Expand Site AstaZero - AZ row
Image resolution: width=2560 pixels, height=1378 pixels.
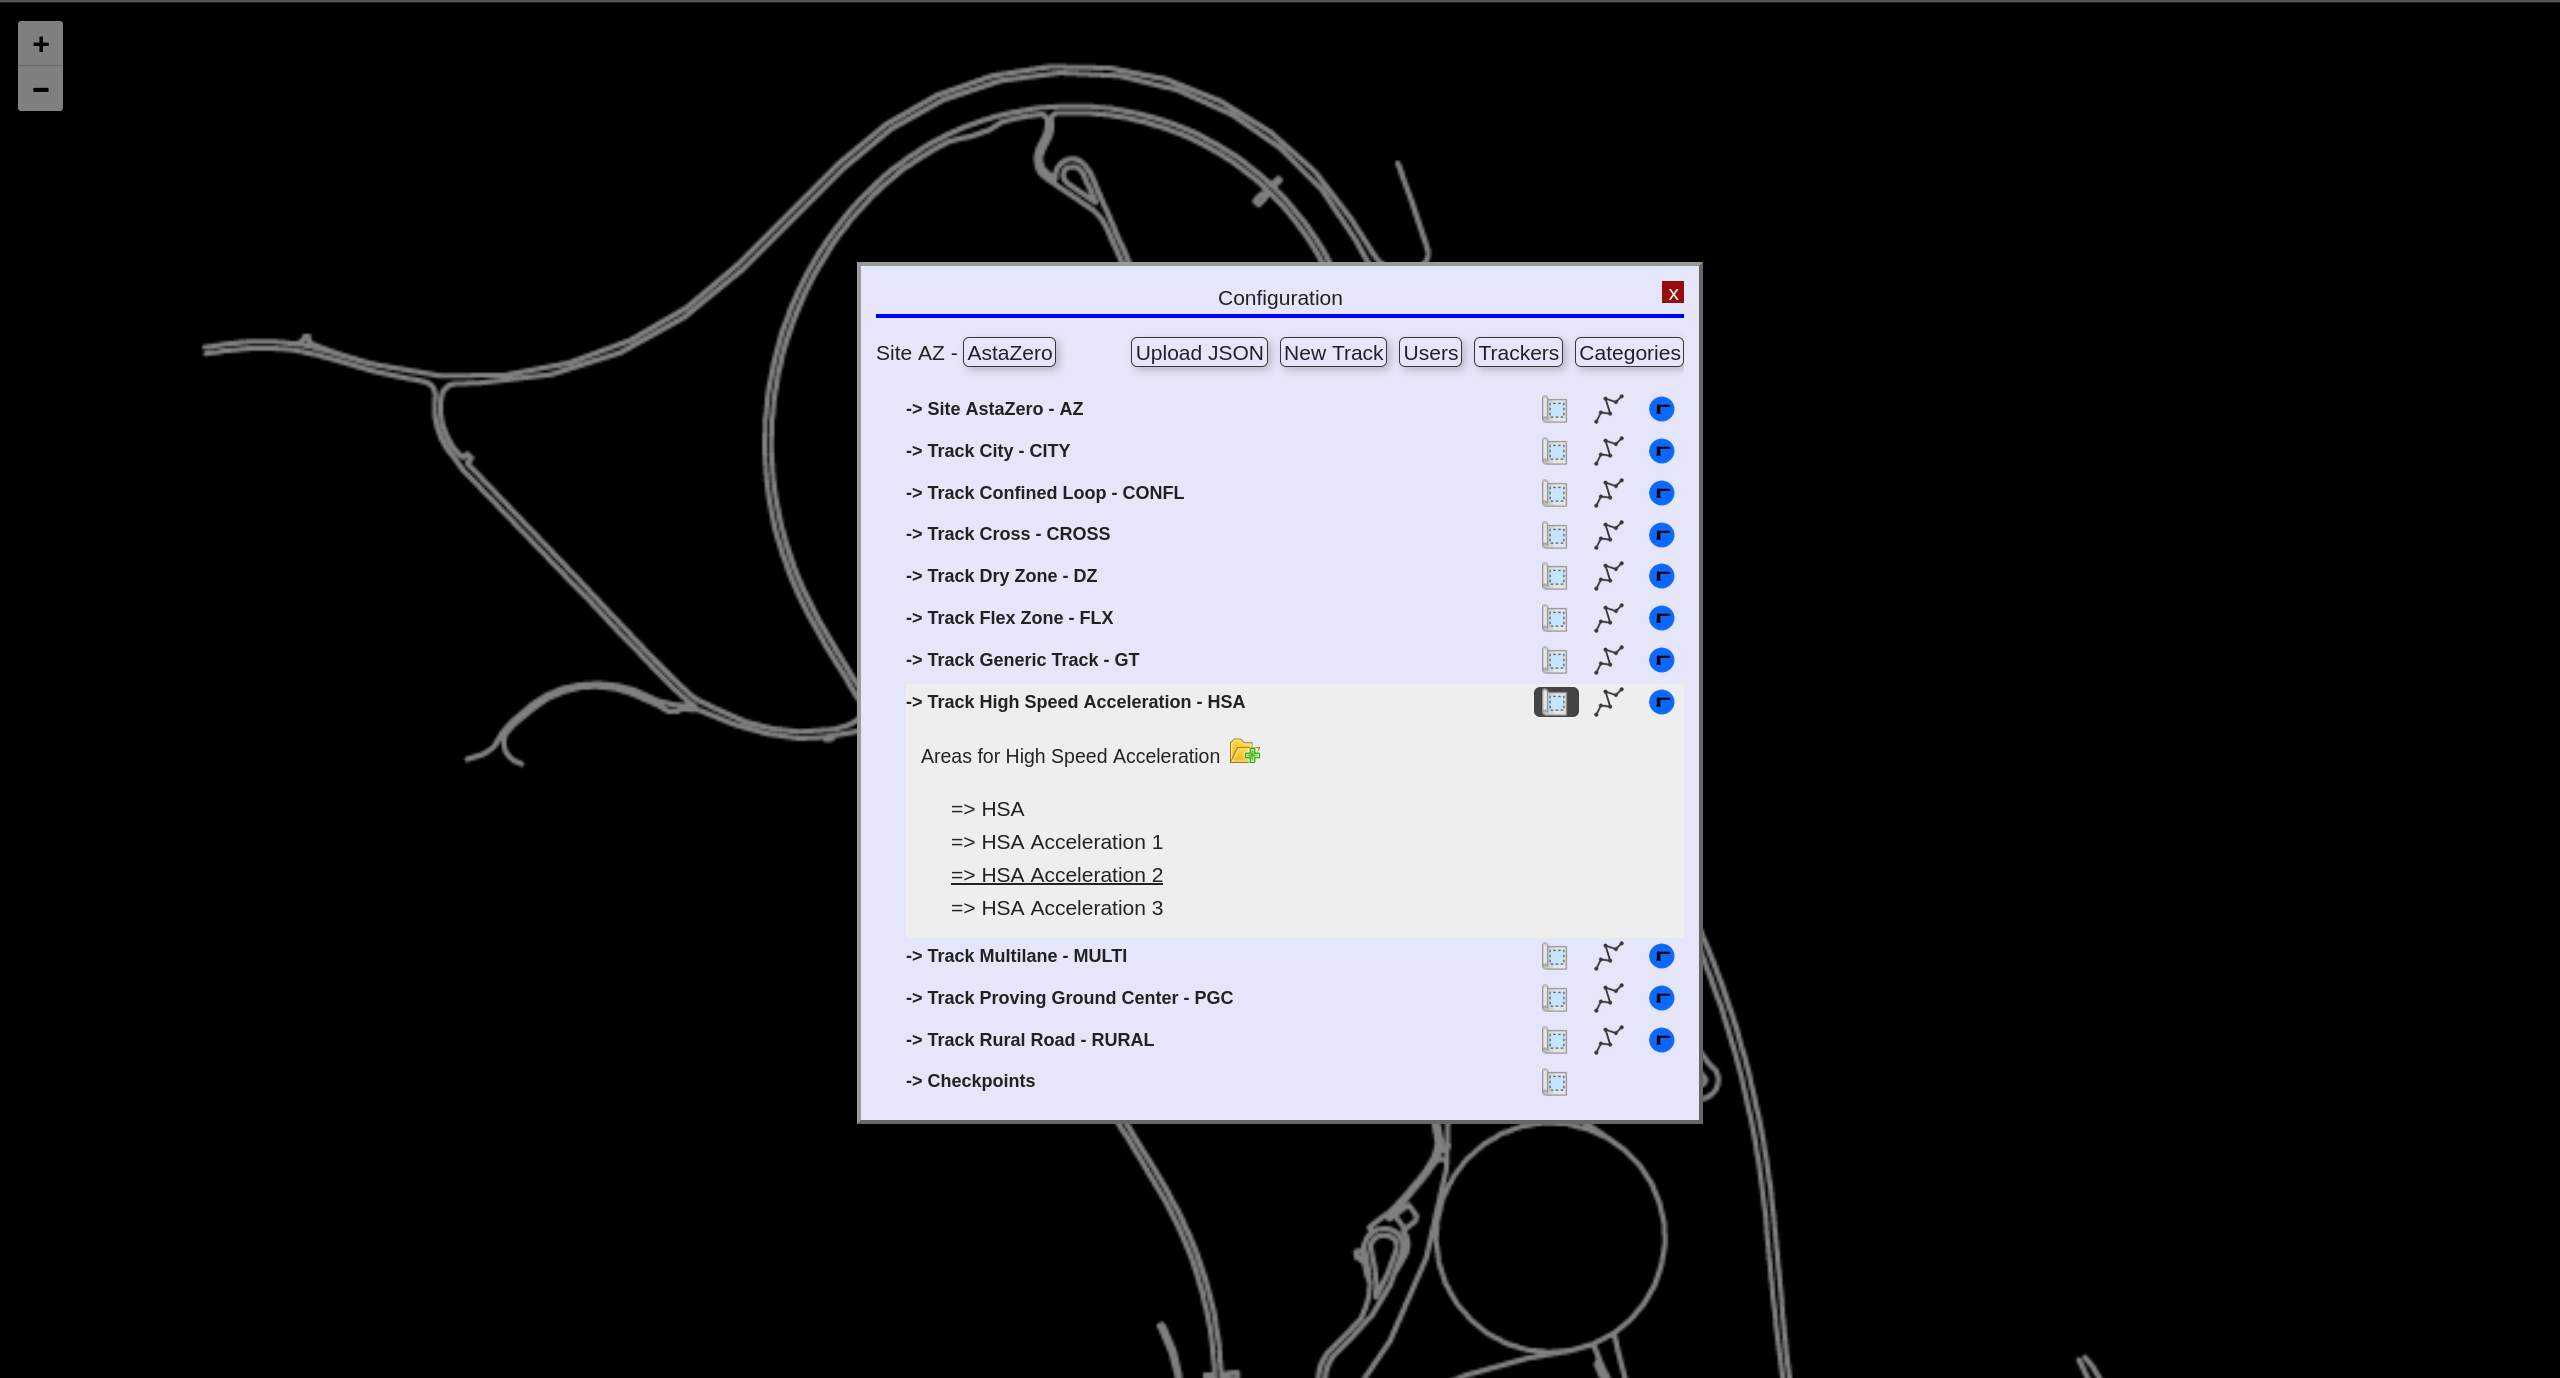(994, 409)
